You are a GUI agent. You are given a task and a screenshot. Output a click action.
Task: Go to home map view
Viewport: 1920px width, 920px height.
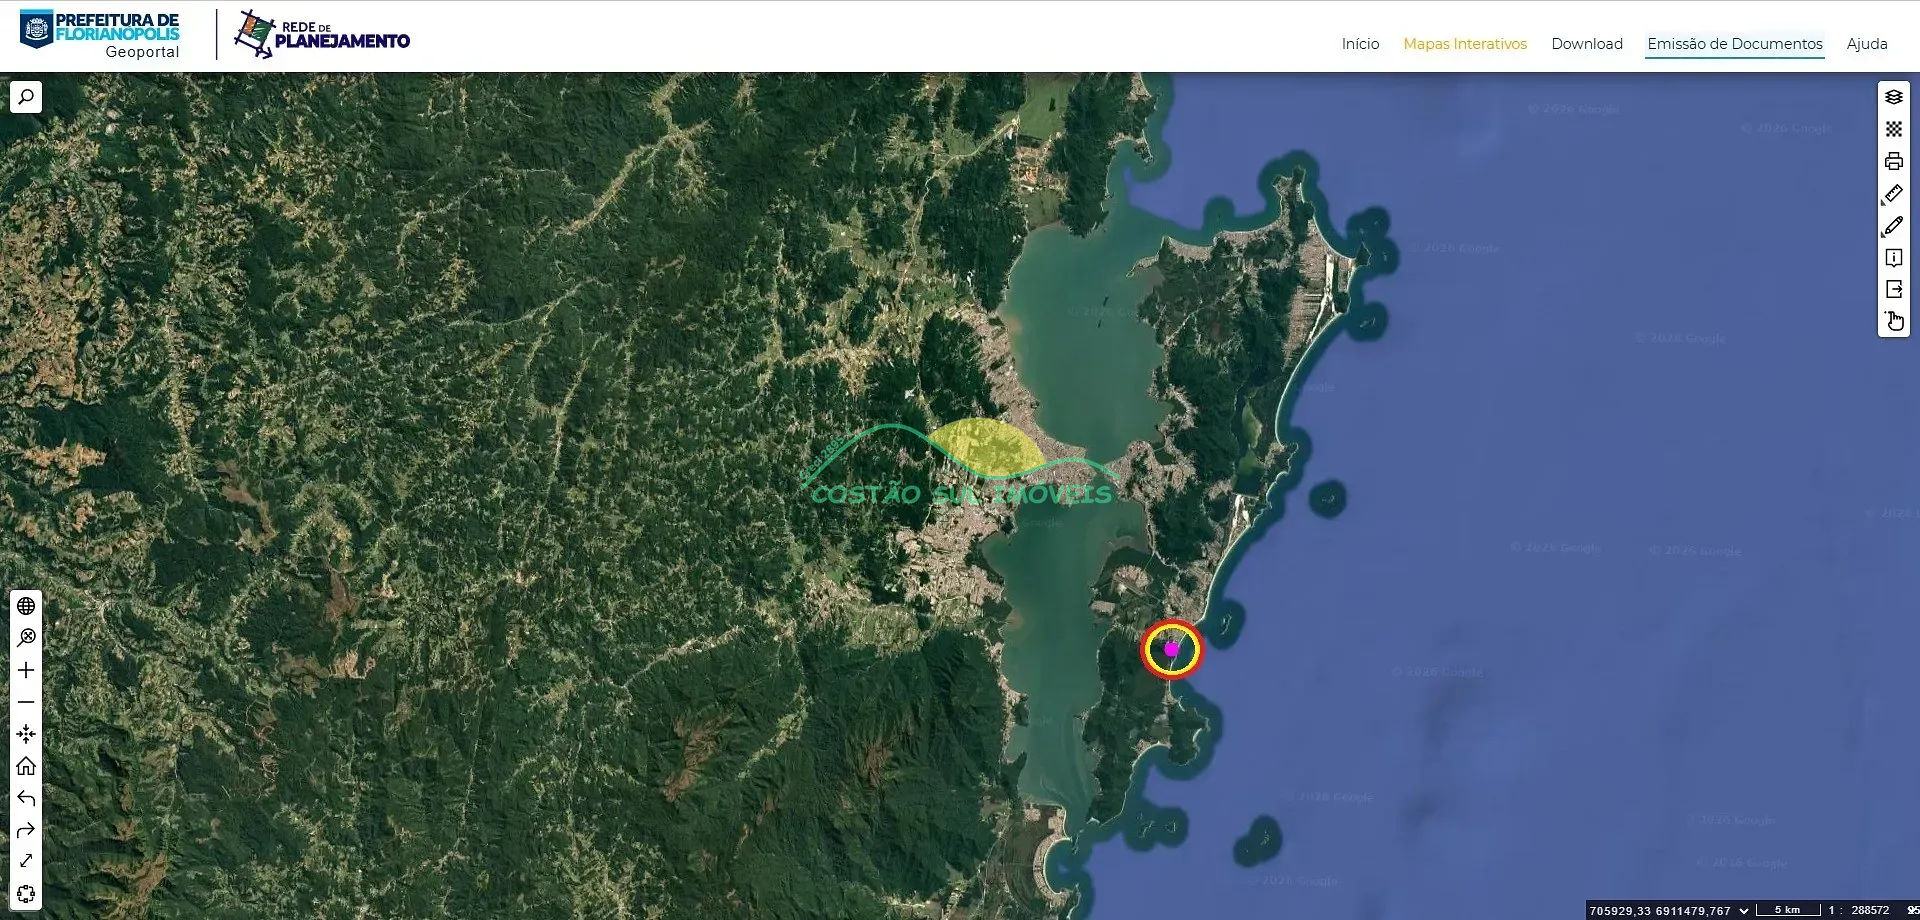[26, 766]
